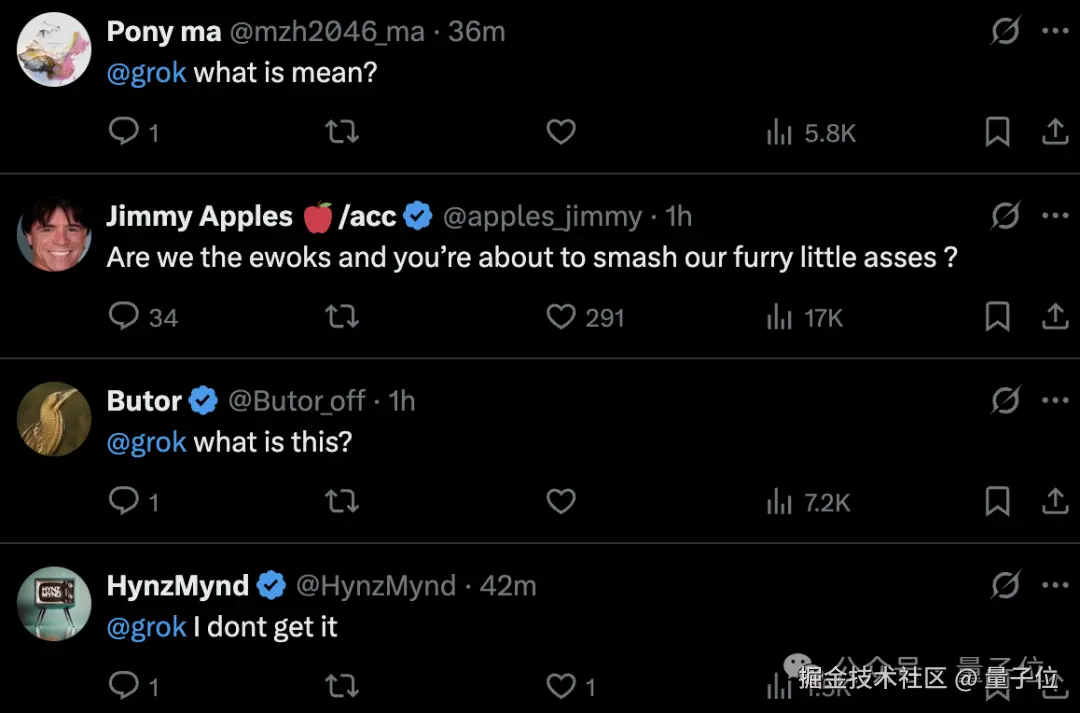Viewport: 1080px width, 713px height.
Task: Bookmark Butor's tweet
Action: pyautogui.click(x=997, y=501)
